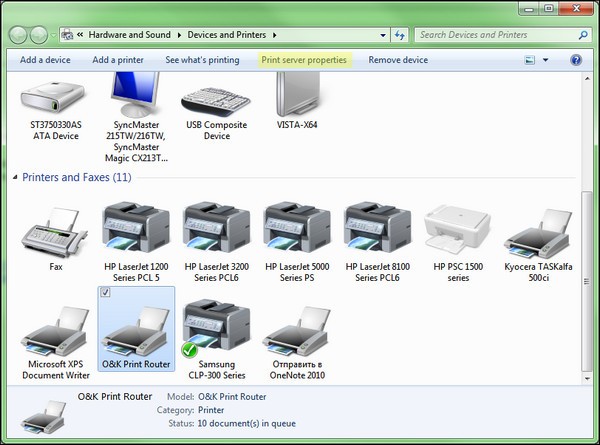Click Remove device button
This screenshot has height=445, width=600.
(398, 60)
